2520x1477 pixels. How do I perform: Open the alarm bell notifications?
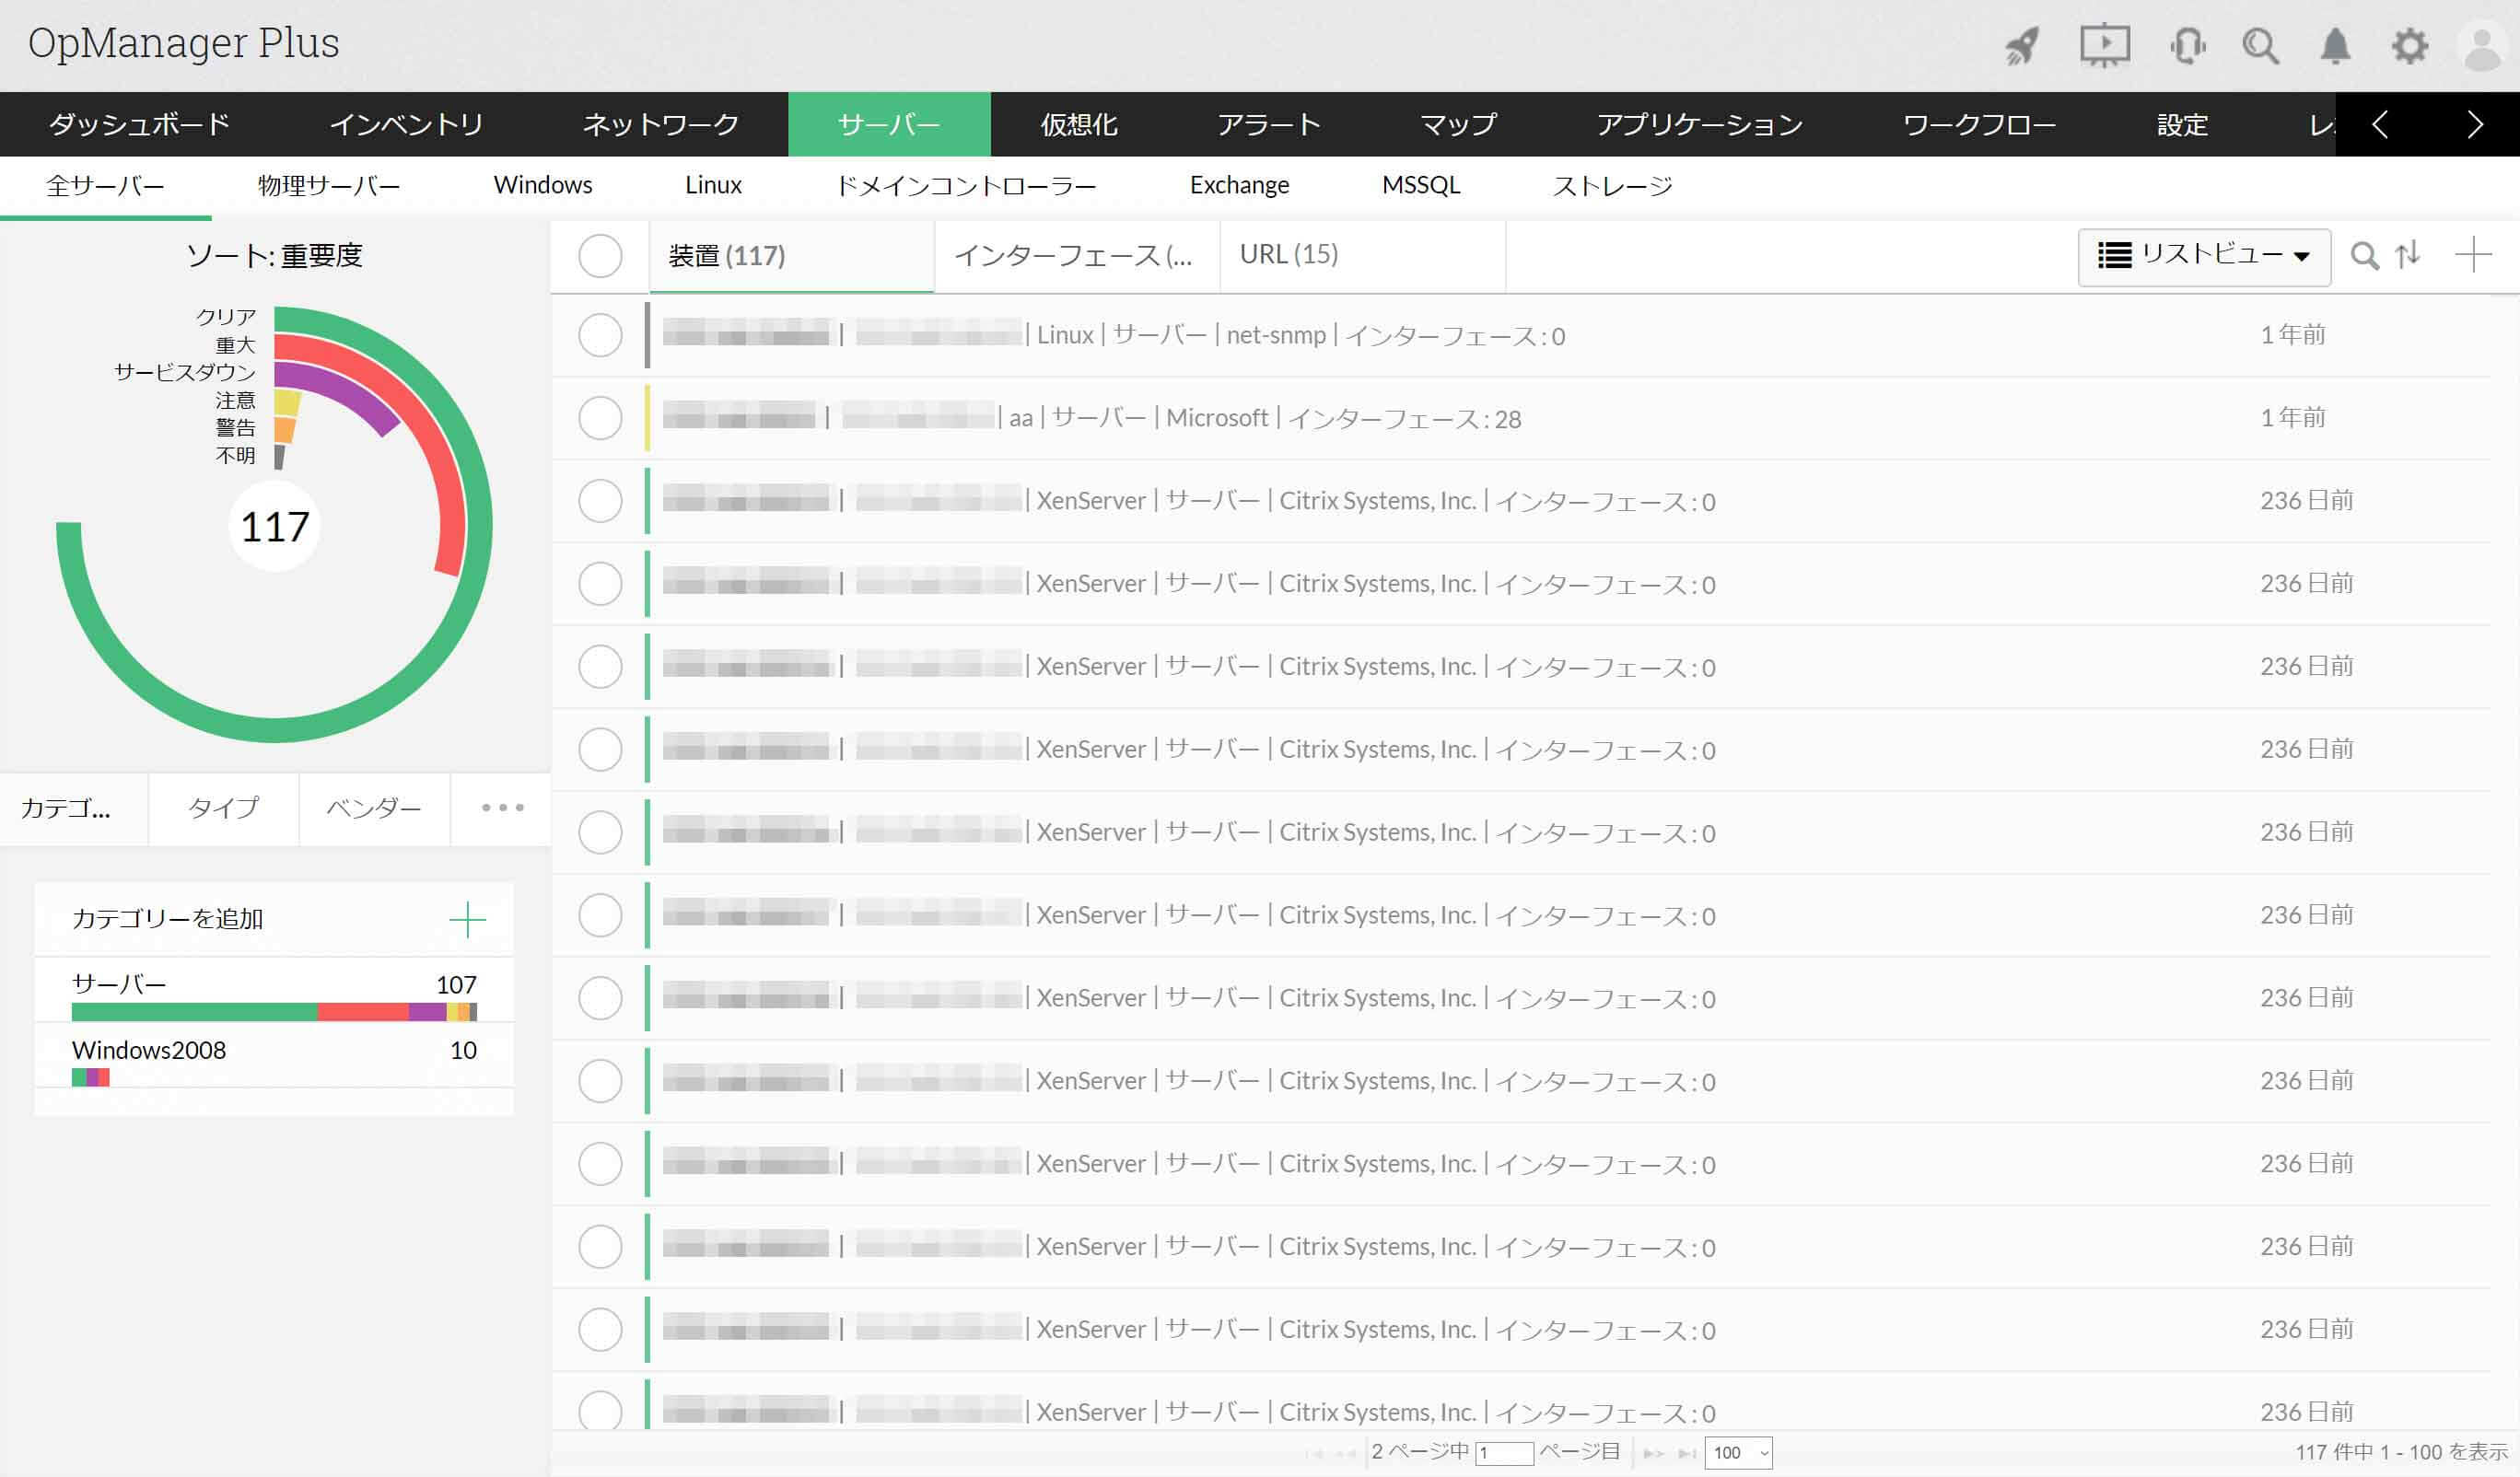click(x=2335, y=46)
